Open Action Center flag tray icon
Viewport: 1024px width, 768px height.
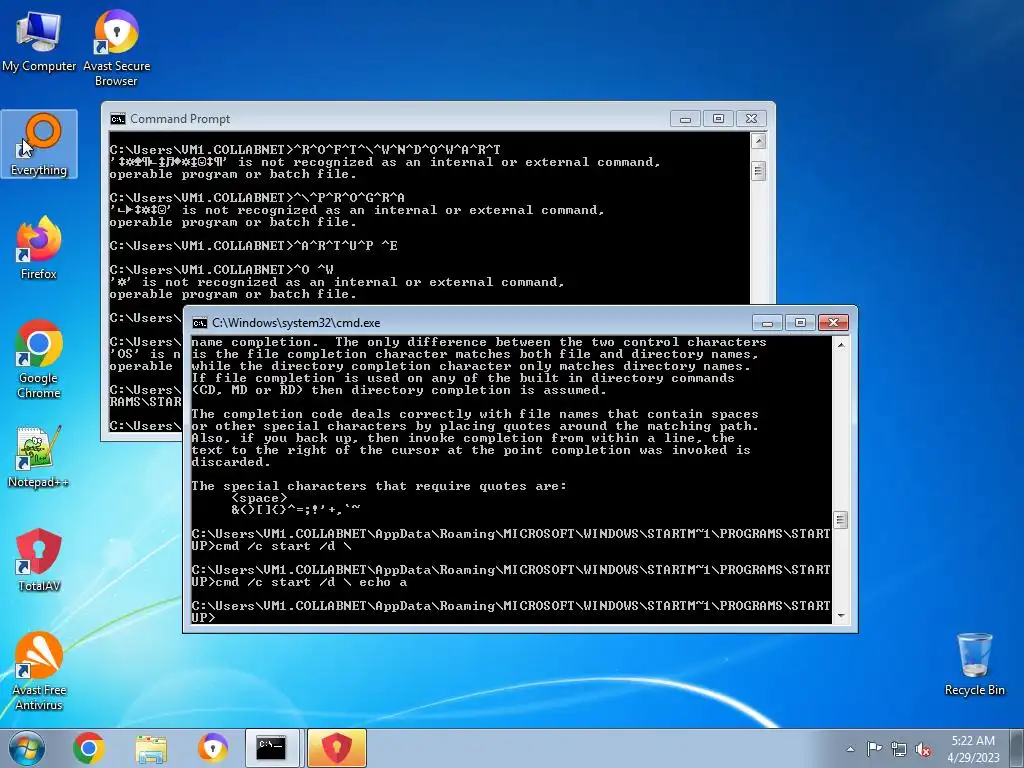(874, 749)
